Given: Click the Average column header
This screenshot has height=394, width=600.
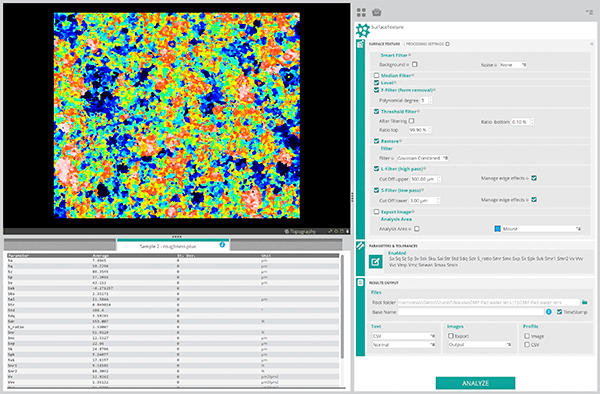Looking at the screenshot, I should [x=101, y=255].
